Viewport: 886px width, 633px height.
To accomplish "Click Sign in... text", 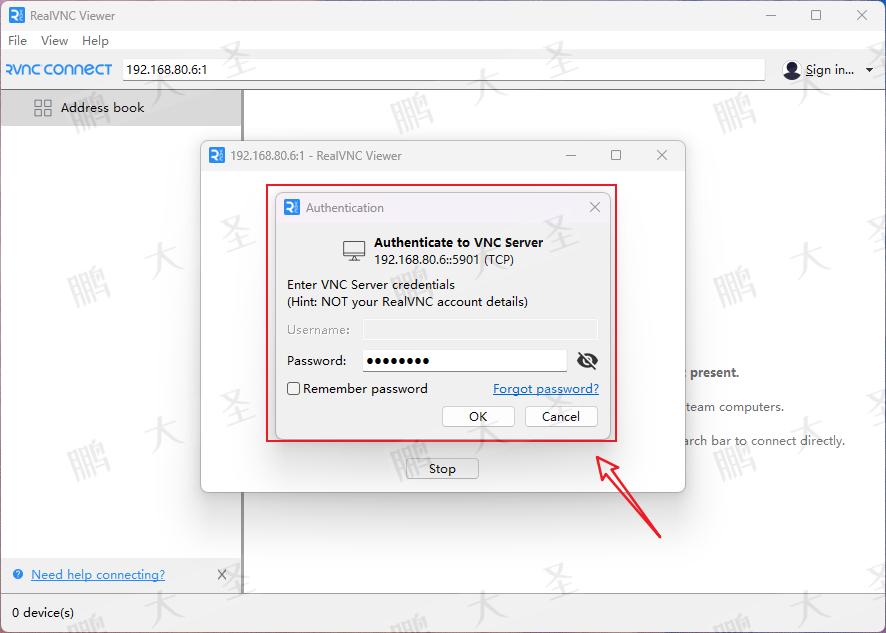I will click(x=829, y=70).
